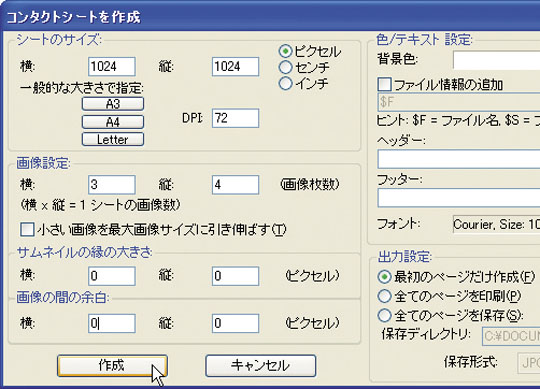
Task: Select the センチ unit radio button
Action: (285, 67)
